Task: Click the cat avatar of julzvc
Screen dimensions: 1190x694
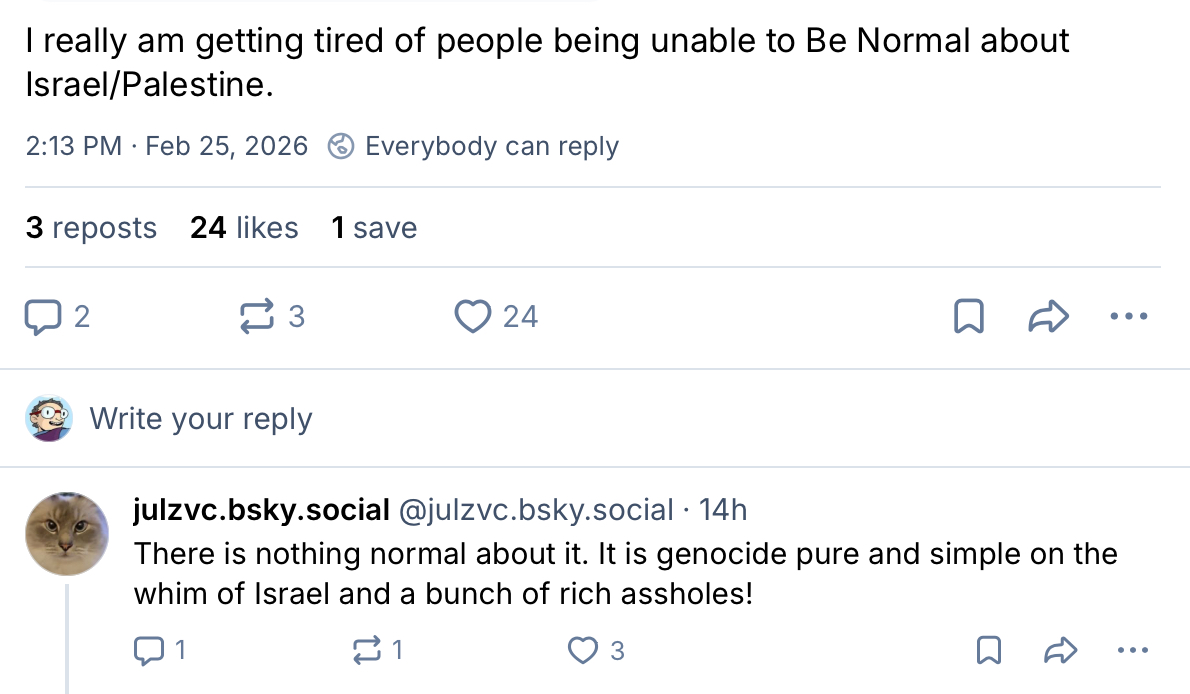Action: click(x=66, y=534)
